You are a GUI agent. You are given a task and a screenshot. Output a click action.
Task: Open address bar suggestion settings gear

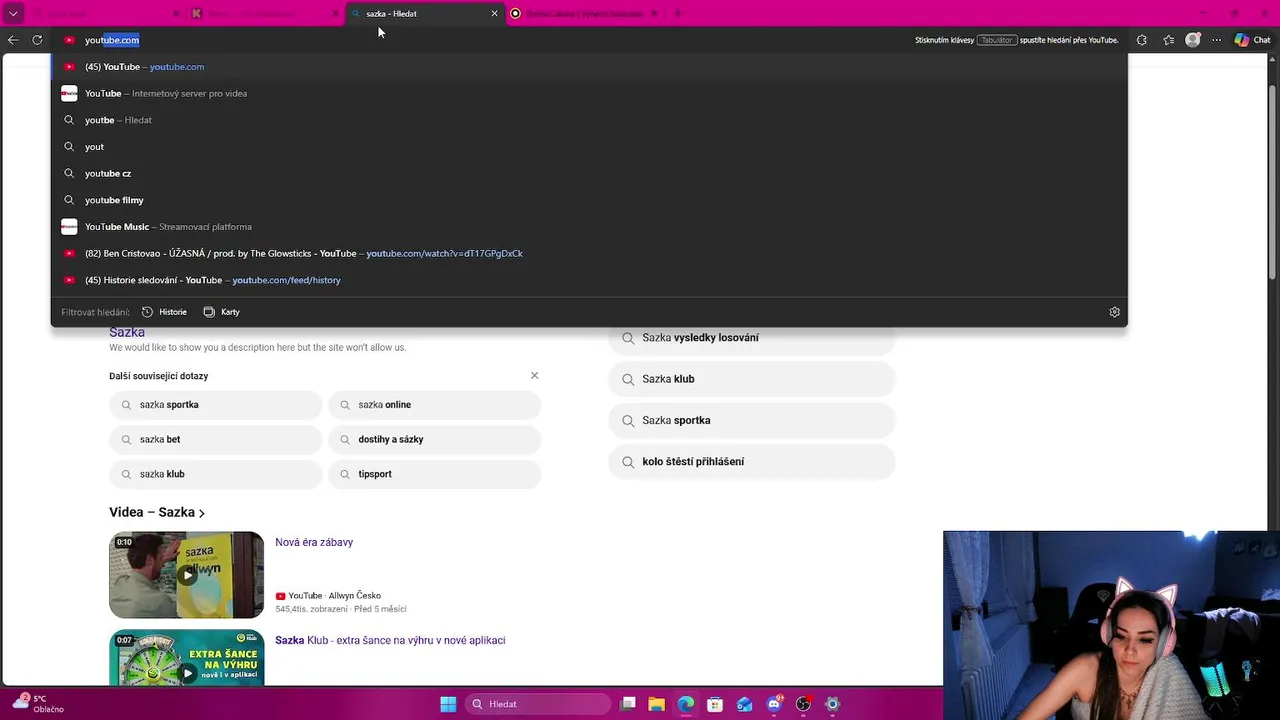[1114, 312]
